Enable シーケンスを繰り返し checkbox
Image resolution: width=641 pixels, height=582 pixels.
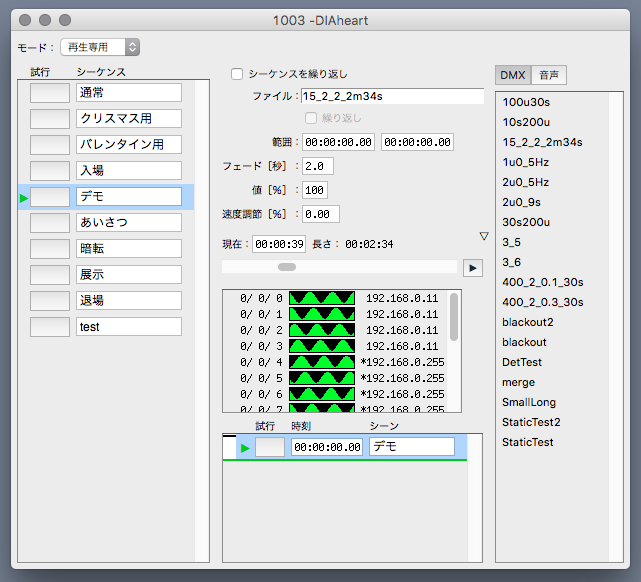point(237,74)
